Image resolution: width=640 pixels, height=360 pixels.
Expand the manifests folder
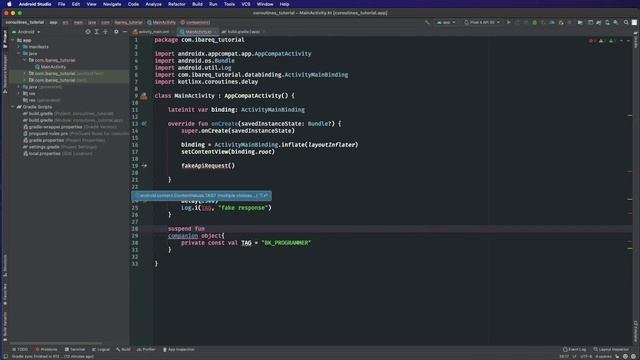pyautogui.click(x=19, y=47)
